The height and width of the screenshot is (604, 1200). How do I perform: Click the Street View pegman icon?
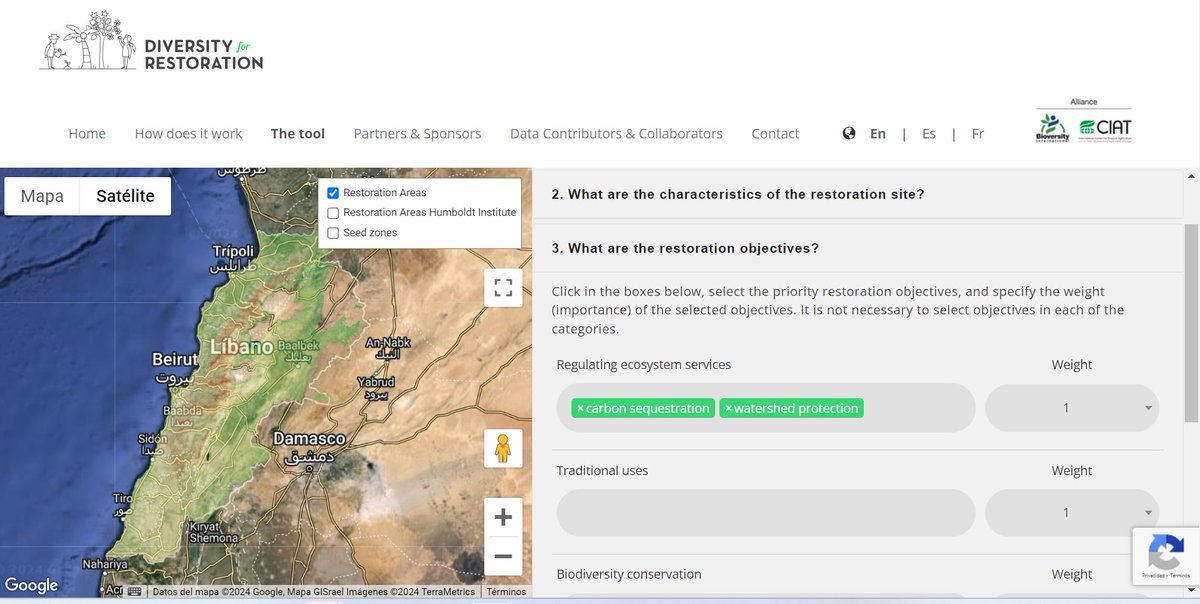[503, 448]
